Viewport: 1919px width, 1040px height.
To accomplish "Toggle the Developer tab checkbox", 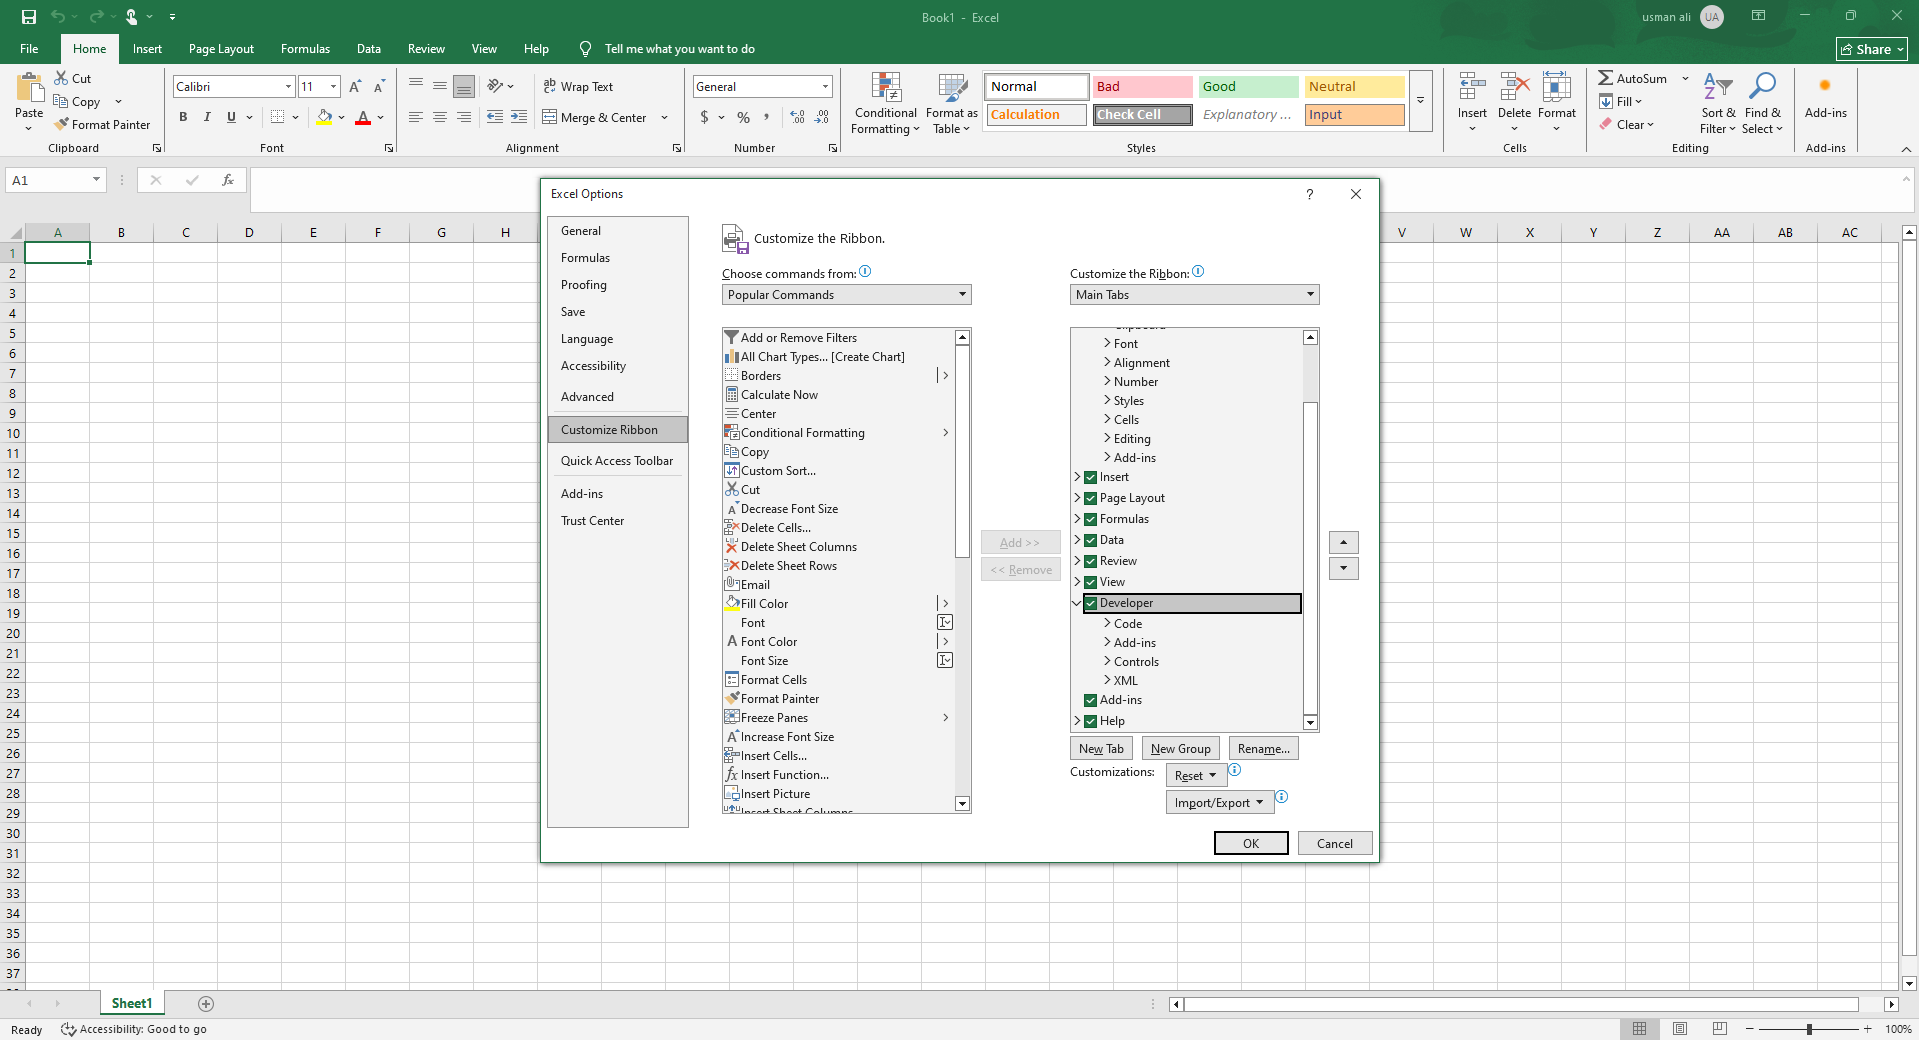I will [x=1090, y=604].
